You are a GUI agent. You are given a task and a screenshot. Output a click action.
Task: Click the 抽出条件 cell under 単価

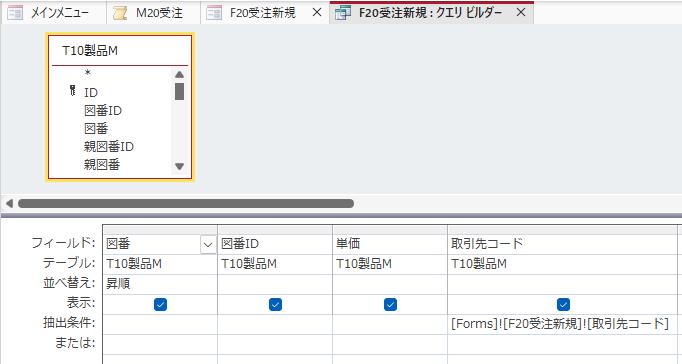coord(390,324)
